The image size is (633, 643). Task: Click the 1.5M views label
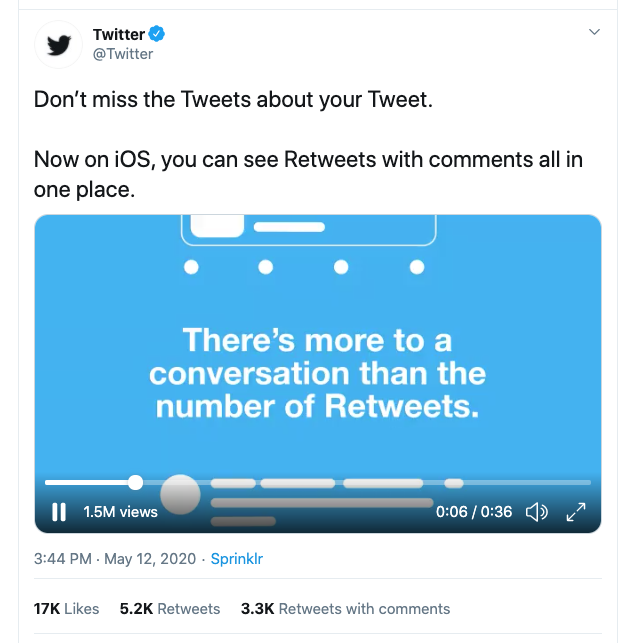pyautogui.click(x=120, y=512)
